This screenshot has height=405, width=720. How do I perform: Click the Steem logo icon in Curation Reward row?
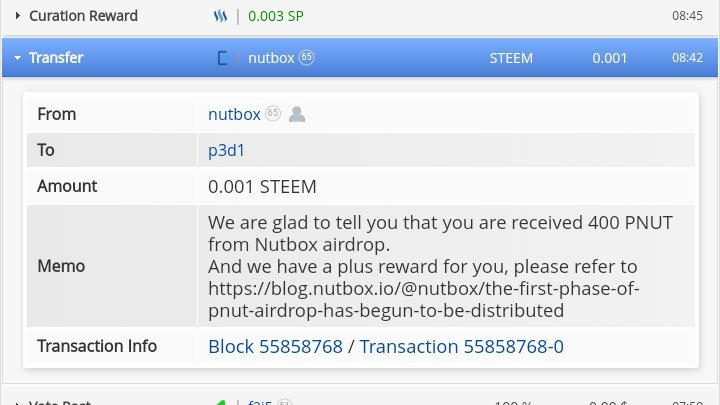click(x=220, y=16)
